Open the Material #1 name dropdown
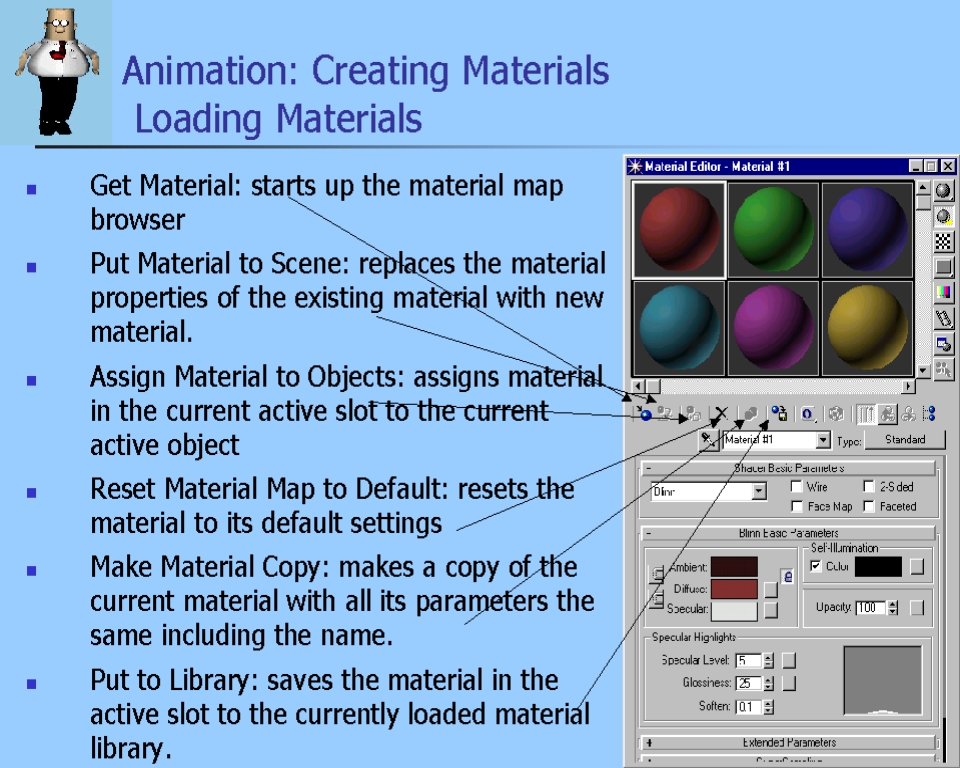Screen dimensions: 960x768 823,440
